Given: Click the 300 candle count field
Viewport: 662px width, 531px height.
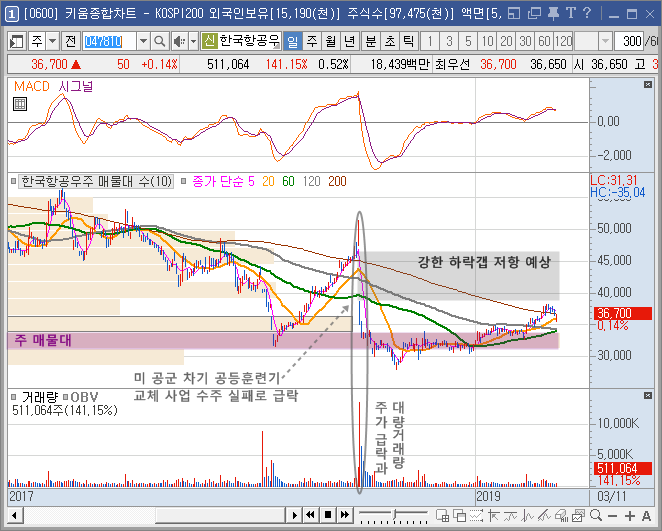Looking at the screenshot, I should point(629,41).
